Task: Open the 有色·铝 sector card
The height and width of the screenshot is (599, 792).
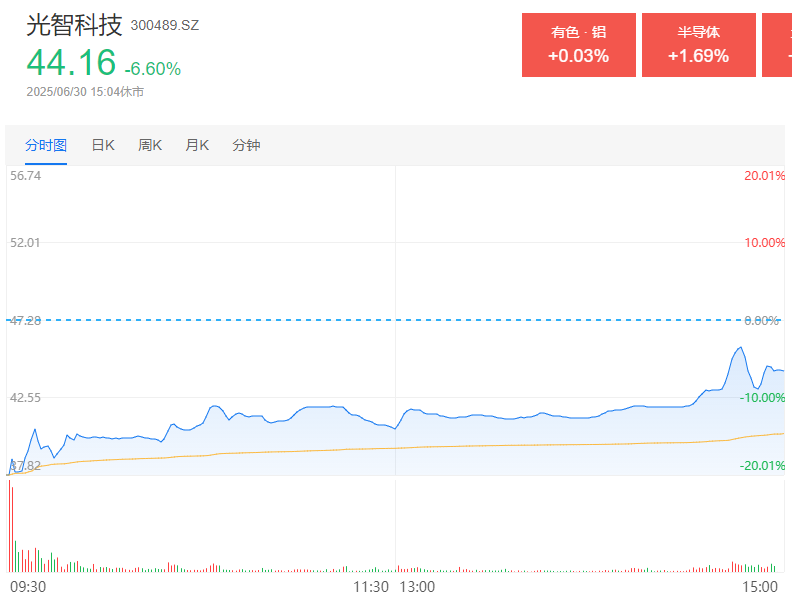Action: pos(578,45)
